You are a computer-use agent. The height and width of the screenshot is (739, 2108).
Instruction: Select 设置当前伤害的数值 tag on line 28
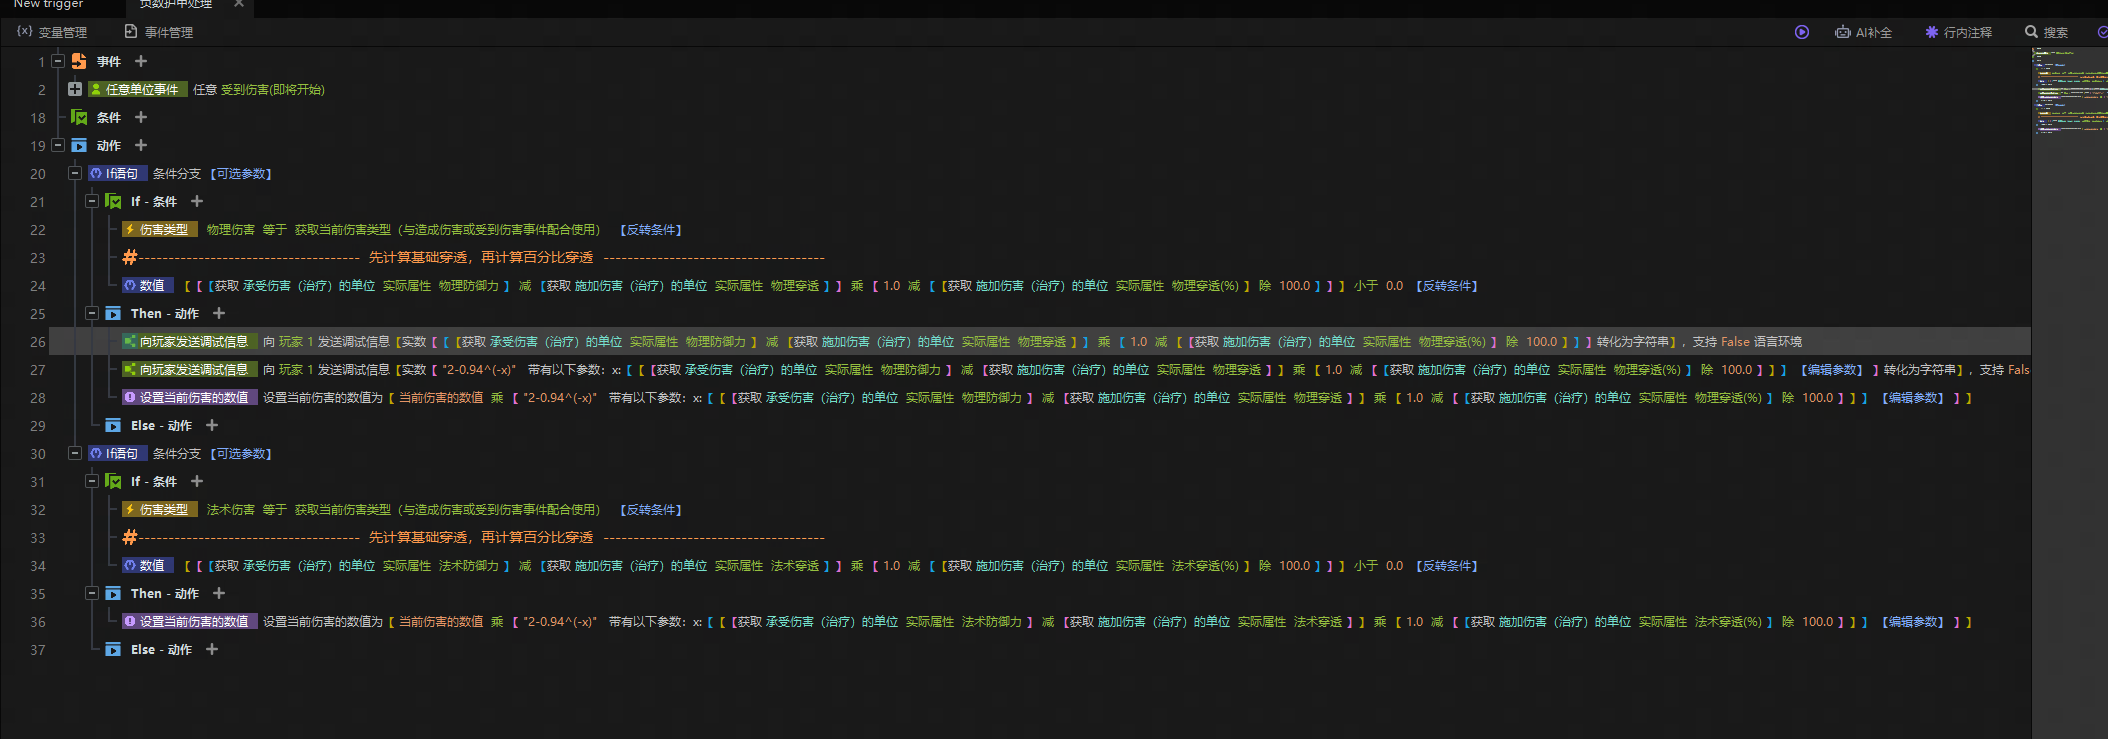coord(190,397)
